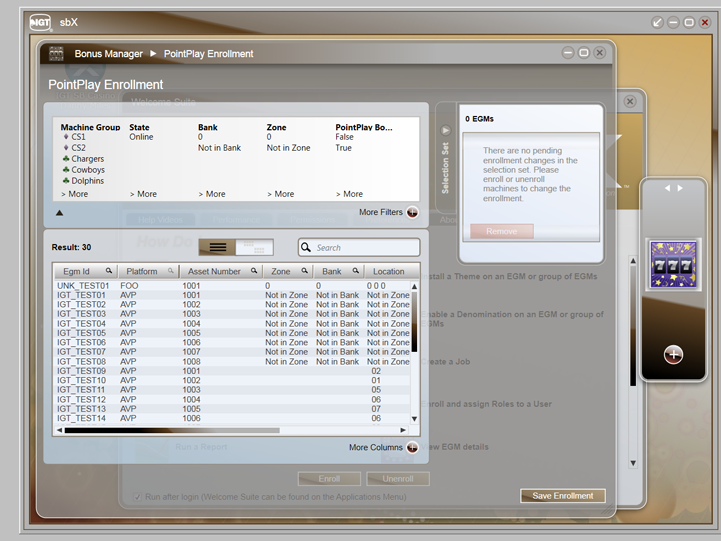Filter by Egm Id column magnifier icon
The image size is (721, 541).
109,271
